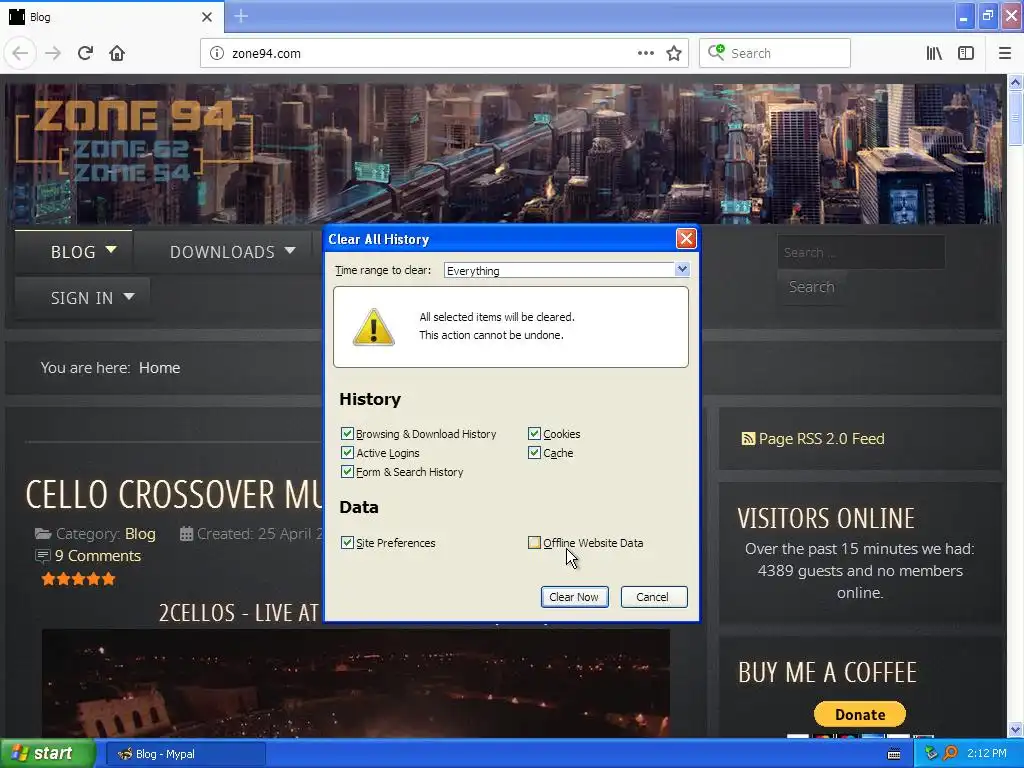Uncheck Form & Search History
1024x768 pixels.
347,472
